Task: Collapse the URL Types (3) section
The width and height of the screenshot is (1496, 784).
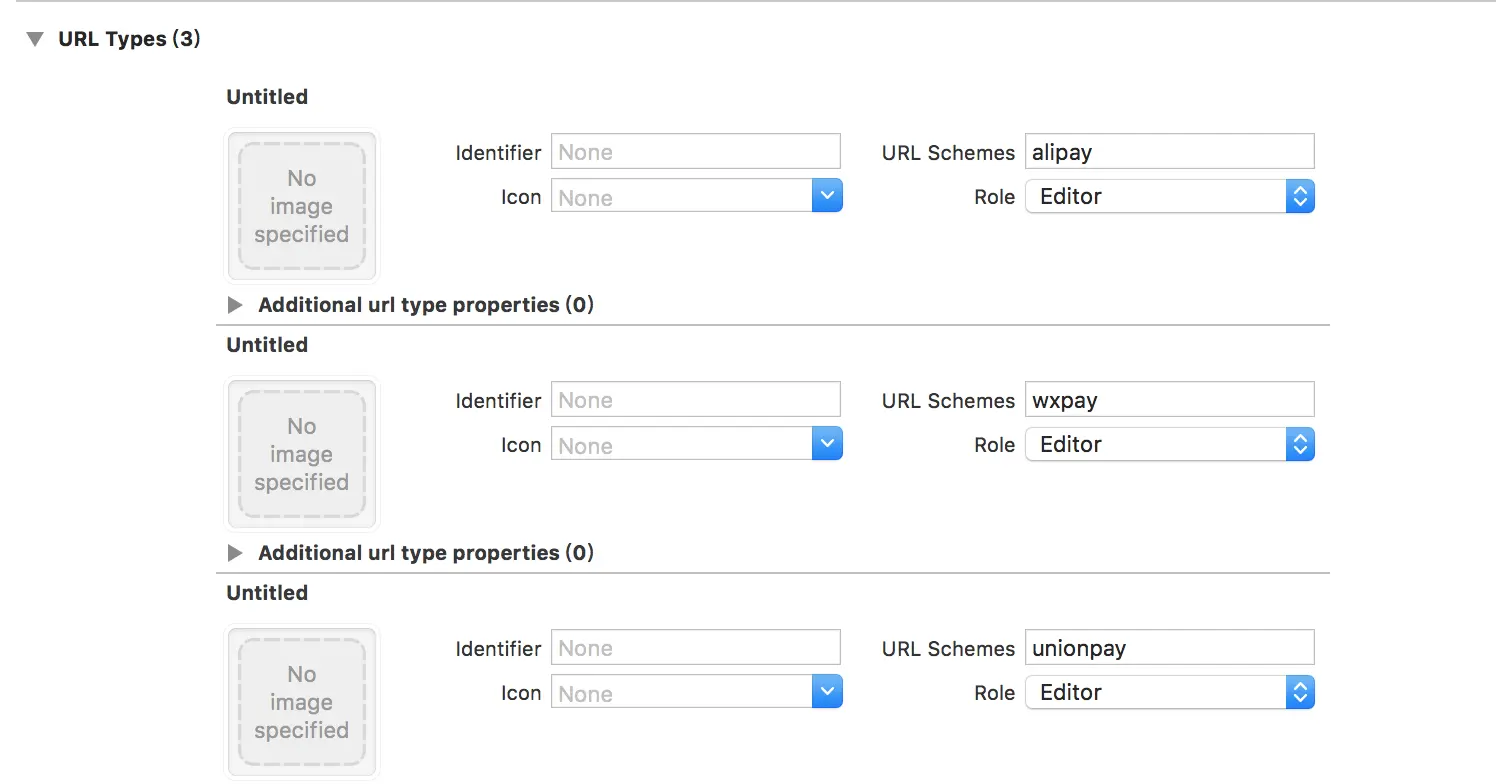Action: click(x=36, y=40)
